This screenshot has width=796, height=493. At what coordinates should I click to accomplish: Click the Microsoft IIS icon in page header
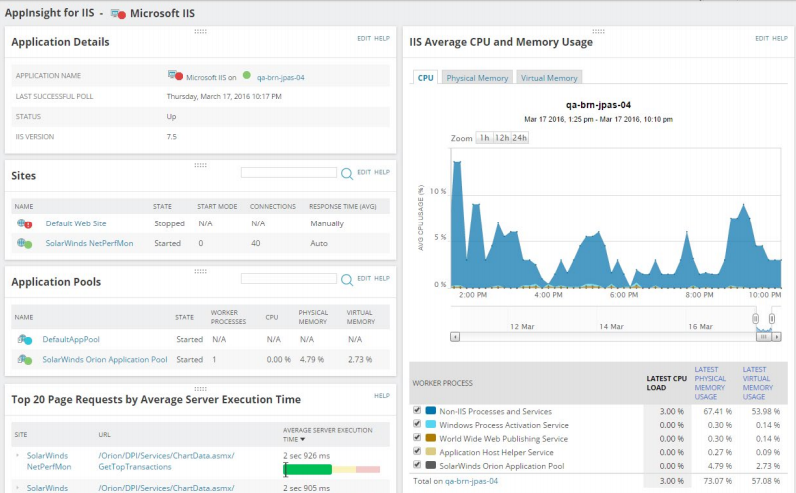(x=120, y=14)
